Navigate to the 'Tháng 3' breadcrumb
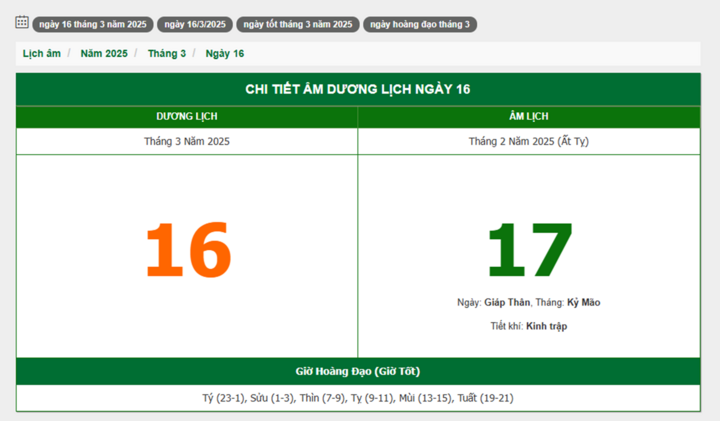Screen dimensions: 720x421 point(167,54)
